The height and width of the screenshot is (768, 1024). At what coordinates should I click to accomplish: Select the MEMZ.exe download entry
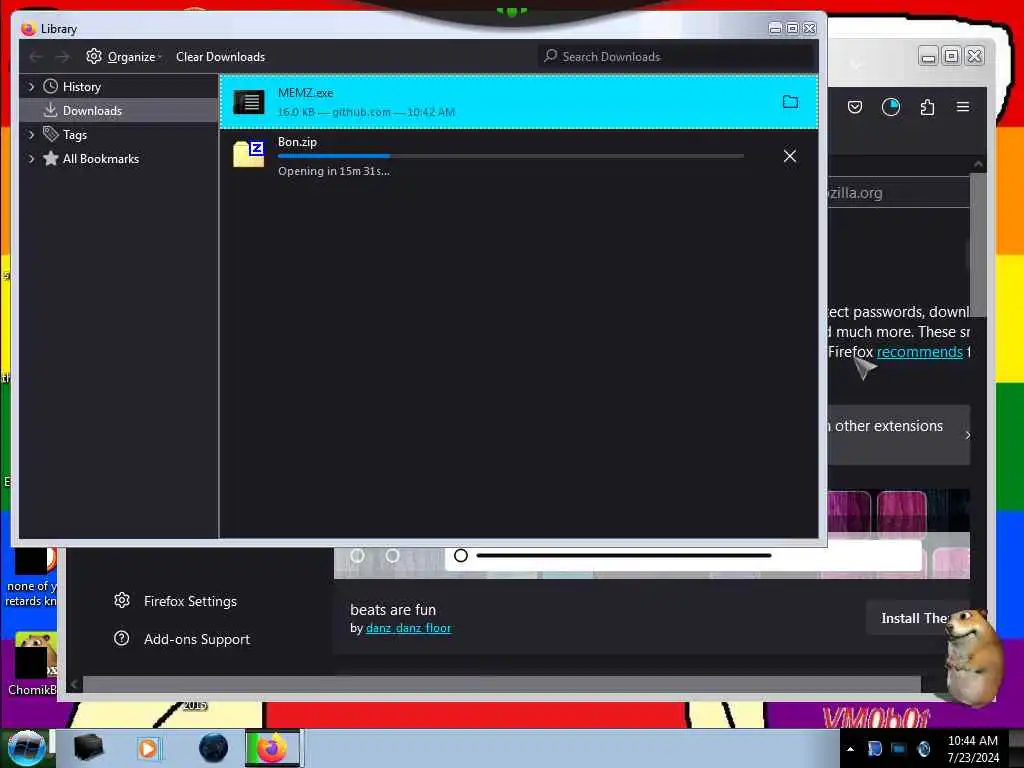pos(519,102)
